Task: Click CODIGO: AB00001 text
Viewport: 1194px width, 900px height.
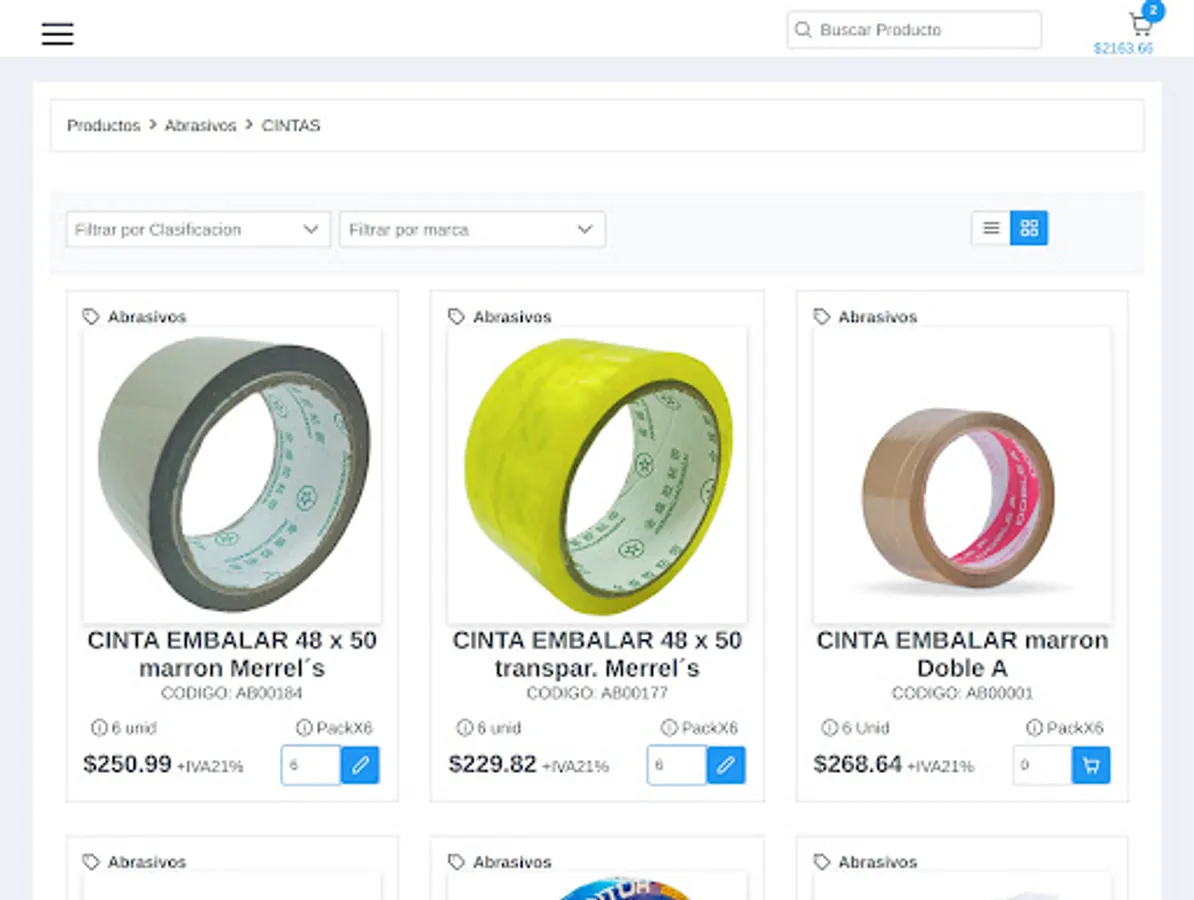Action: point(963,693)
